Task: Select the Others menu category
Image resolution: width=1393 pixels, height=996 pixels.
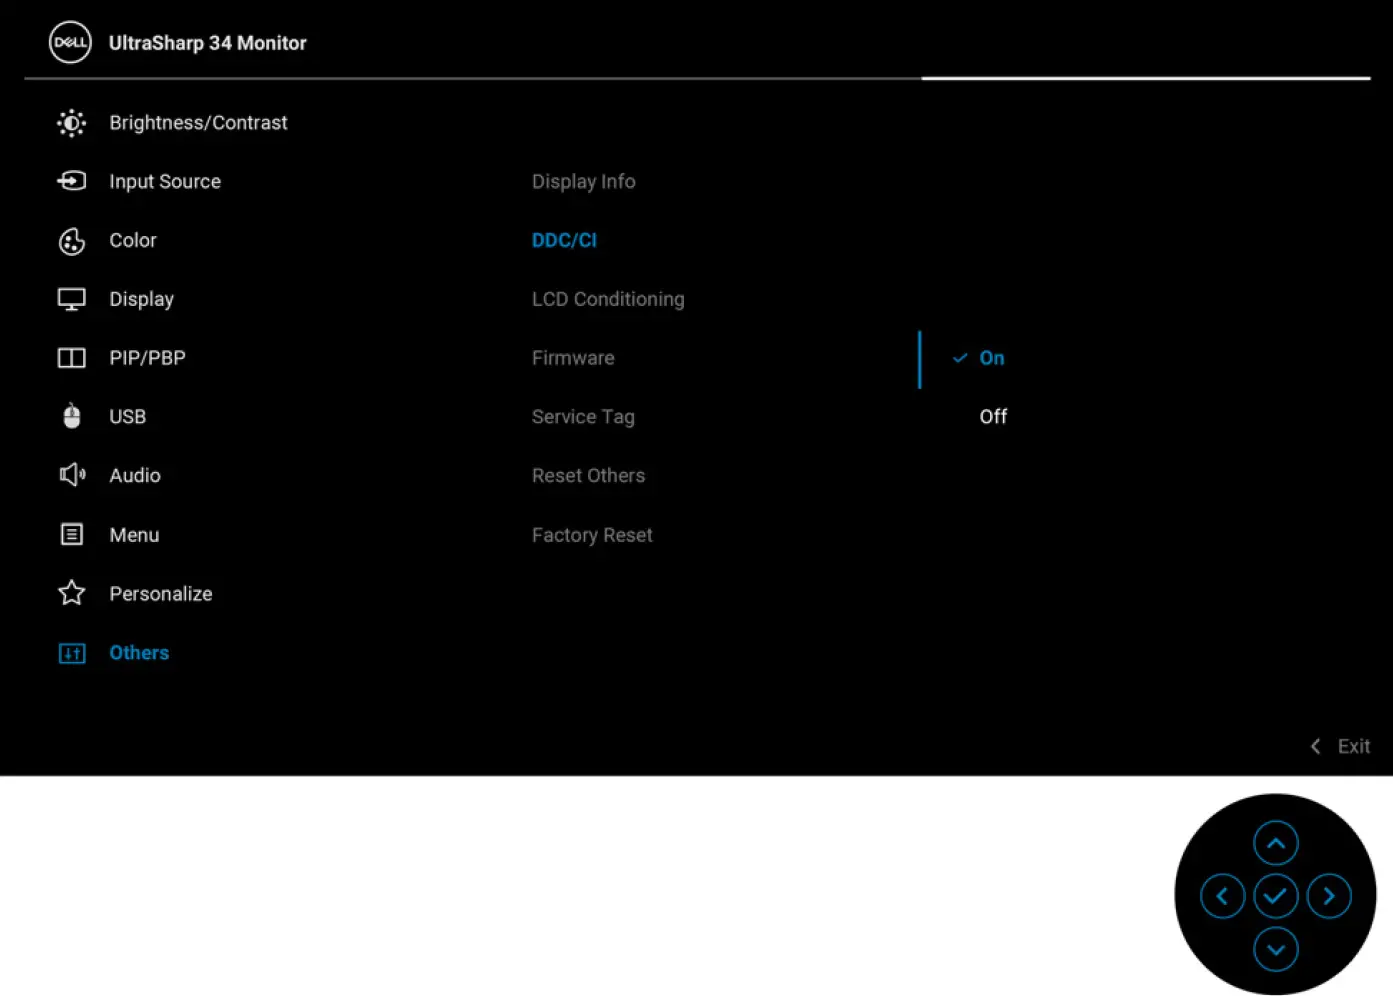Action: pos(139,653)
